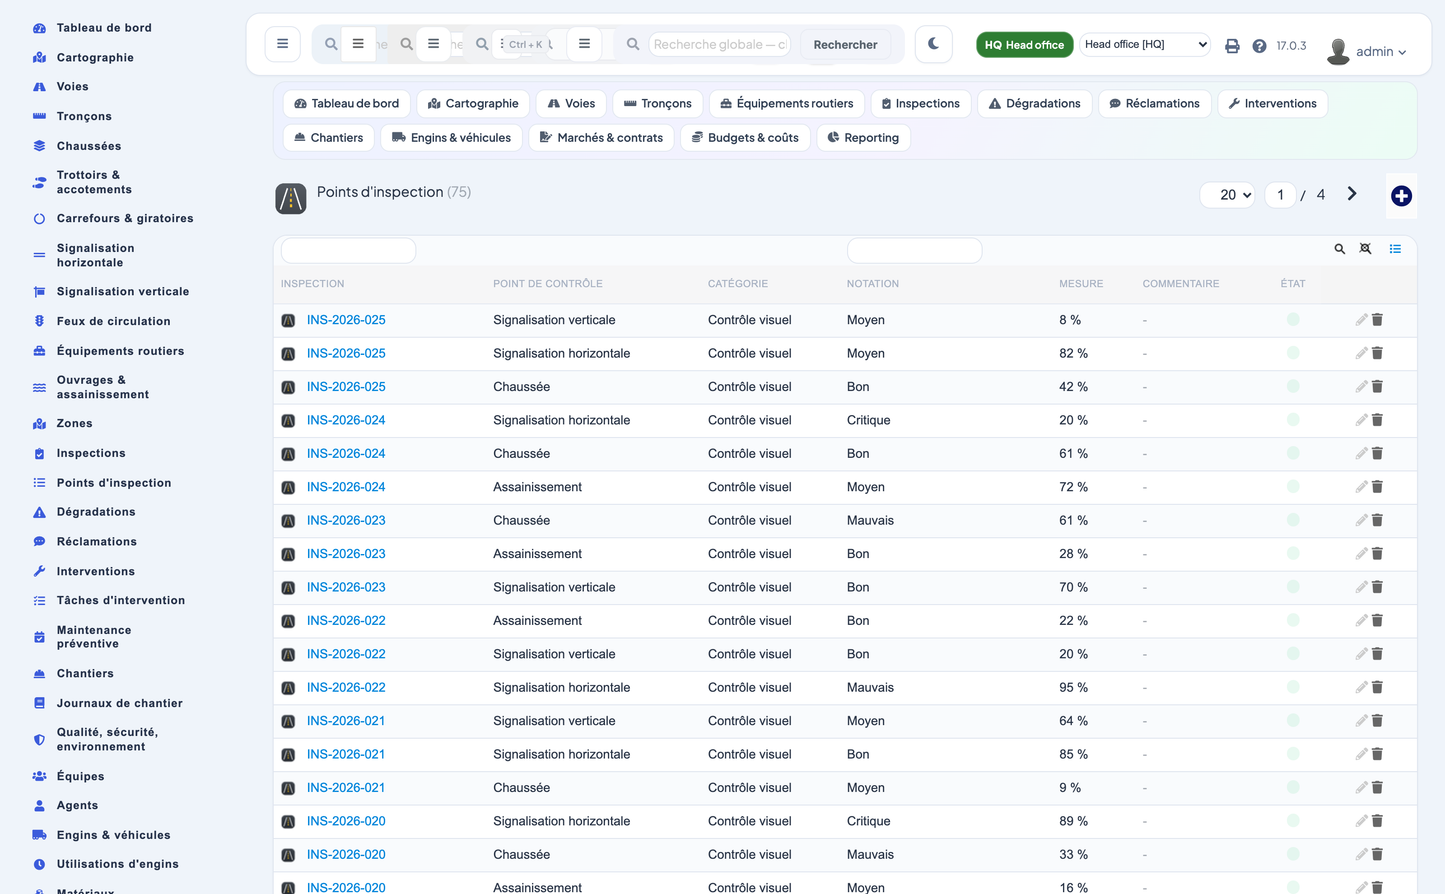The height and width of the screenshot is (894, 1445).
Task: Edit first INS-2026-025 row with pencil icon
Action: pyautogui.click(x=1361, y=320)
